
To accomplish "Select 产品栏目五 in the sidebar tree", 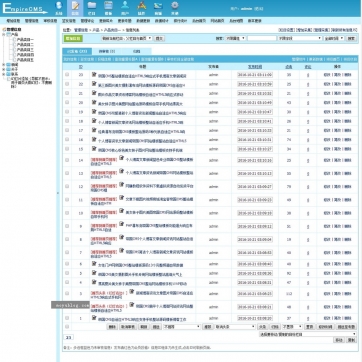I will [x=25, y=60].
